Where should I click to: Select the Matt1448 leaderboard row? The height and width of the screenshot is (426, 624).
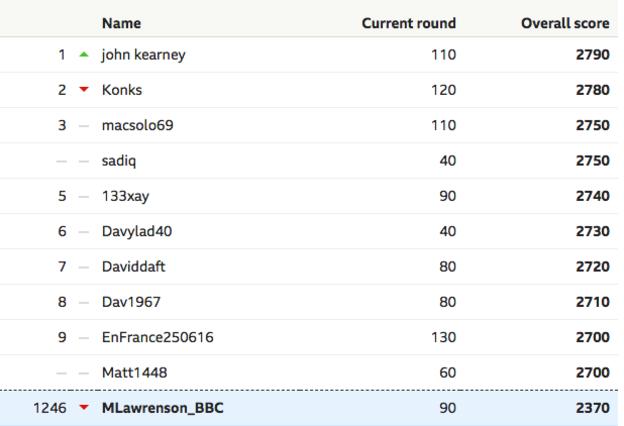[x=309, y=373]
